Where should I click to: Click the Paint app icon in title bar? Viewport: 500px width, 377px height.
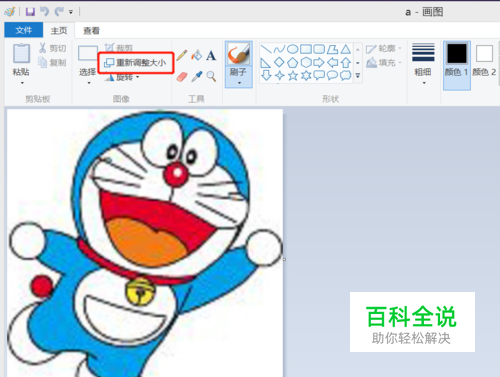point(10,12)
